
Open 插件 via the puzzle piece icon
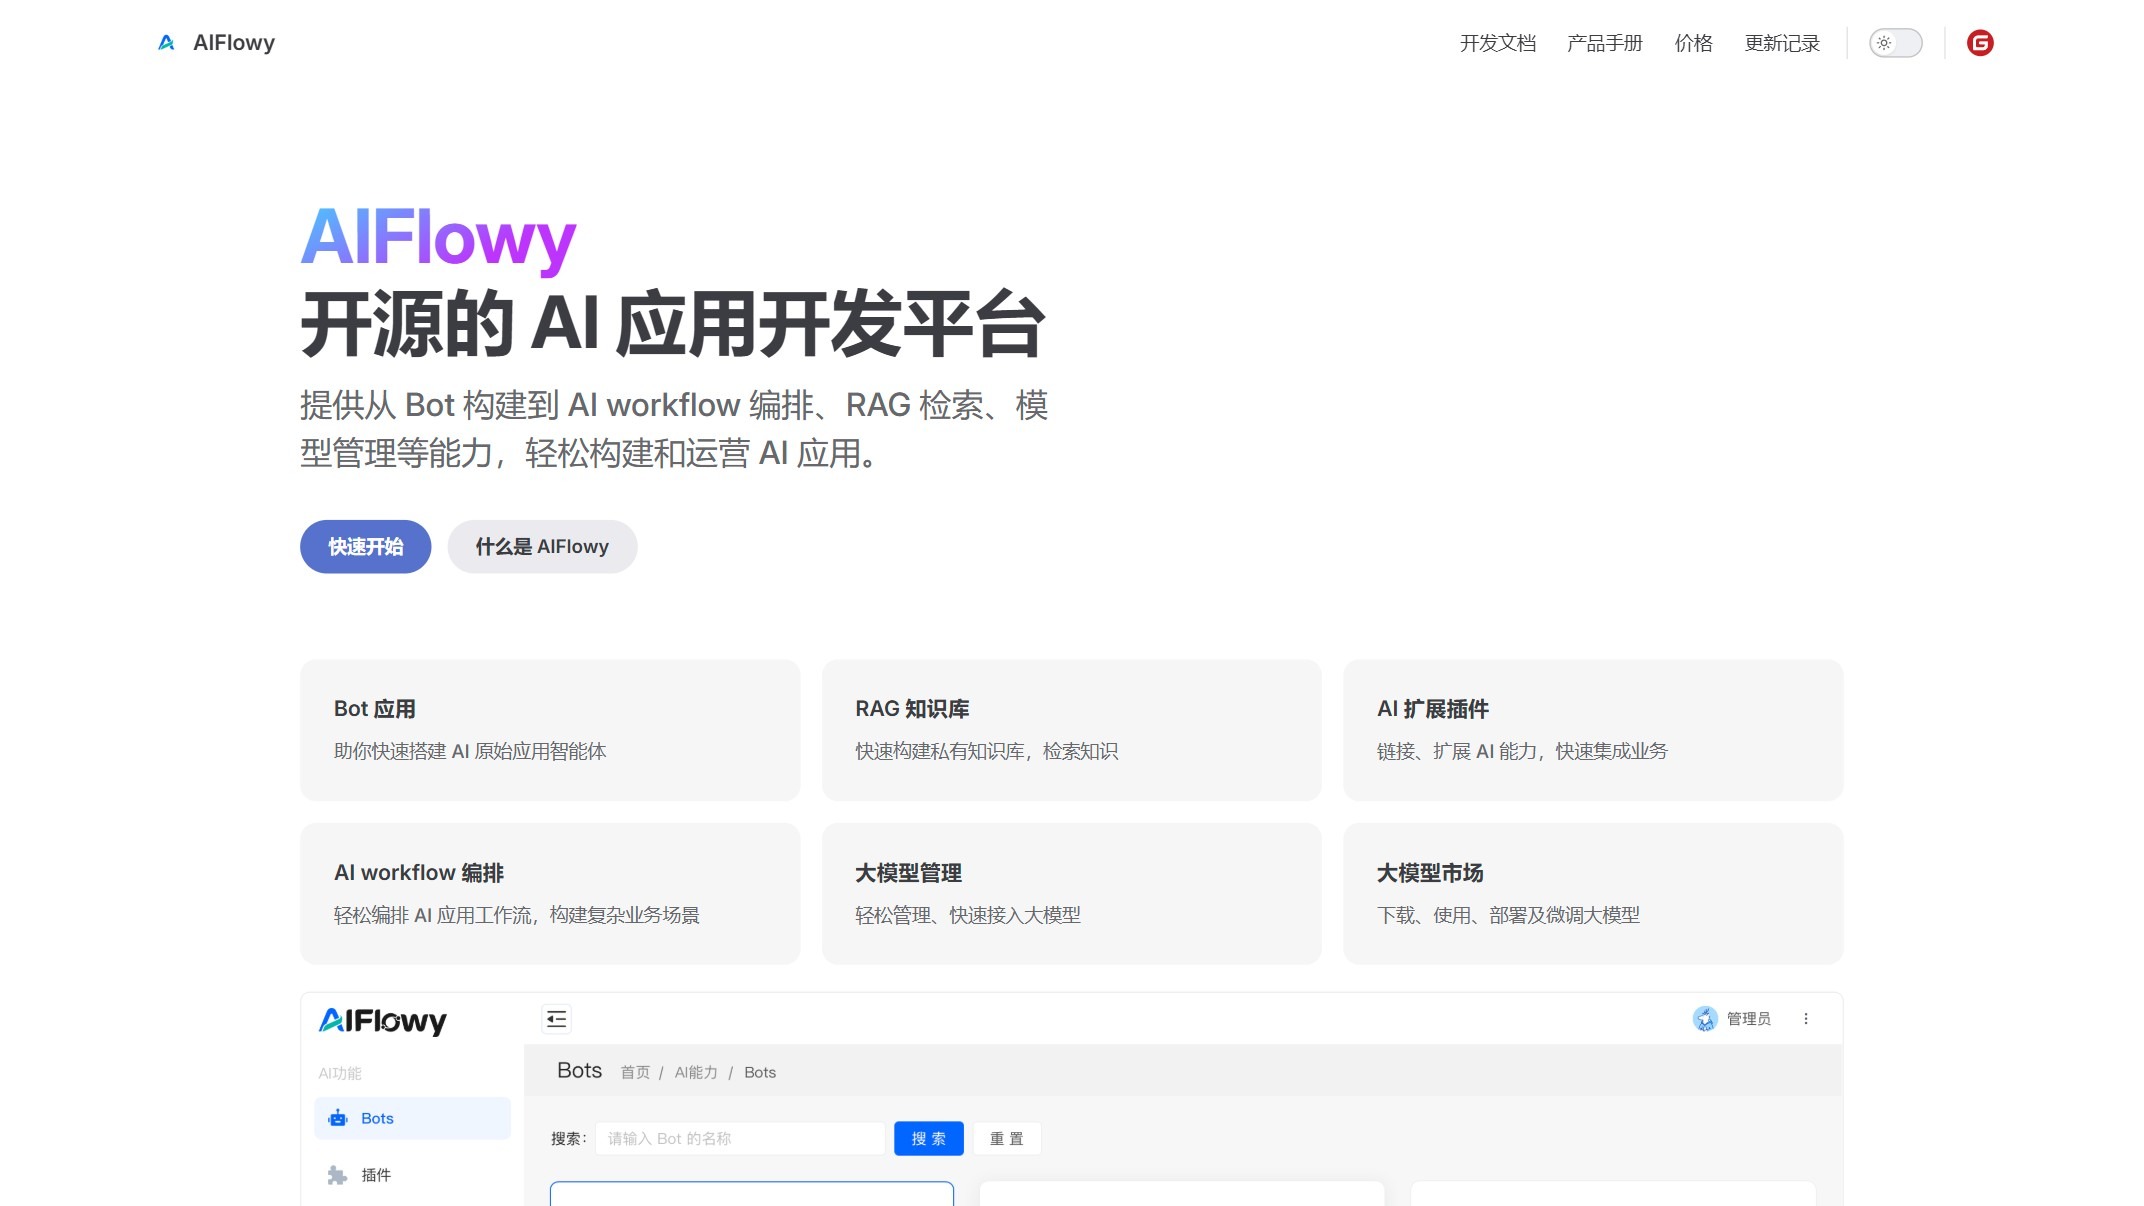click(x=338, y=1175)
